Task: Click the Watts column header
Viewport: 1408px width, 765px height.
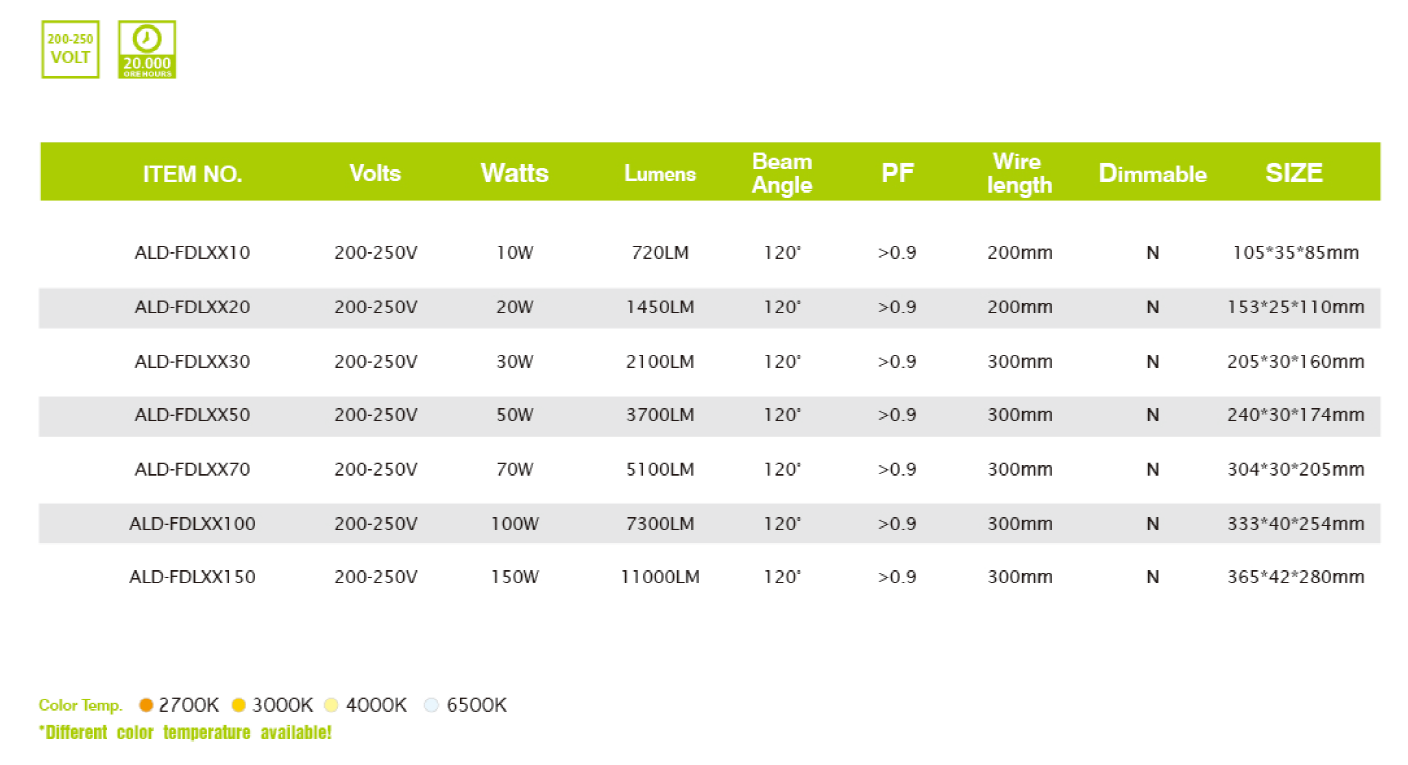Action: pos(515,173)
